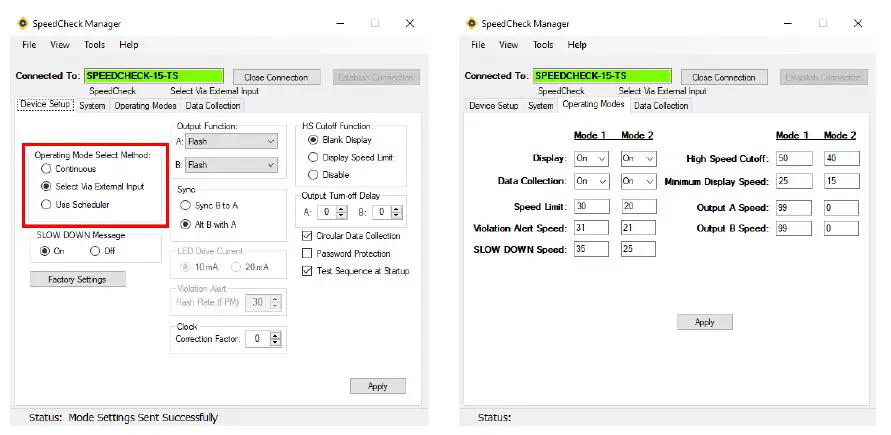
Task: Open Output Function B dropdown
Action: click(232, 165)
